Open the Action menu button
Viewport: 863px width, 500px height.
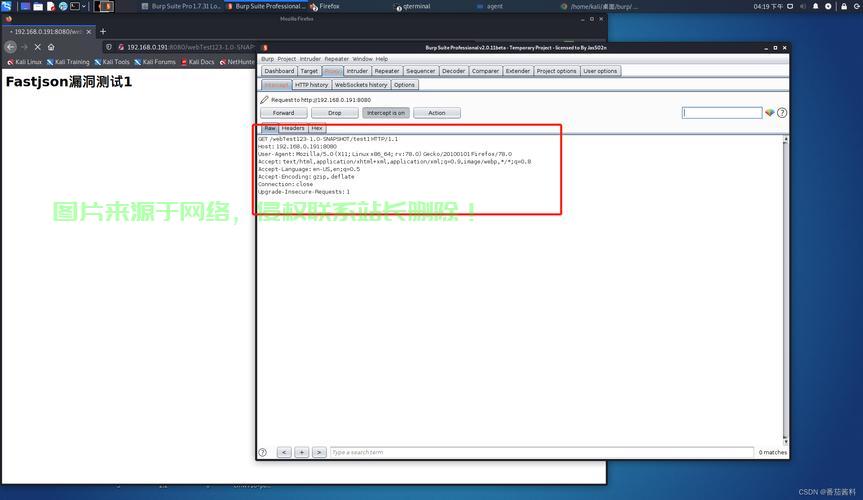coord(437,113)
